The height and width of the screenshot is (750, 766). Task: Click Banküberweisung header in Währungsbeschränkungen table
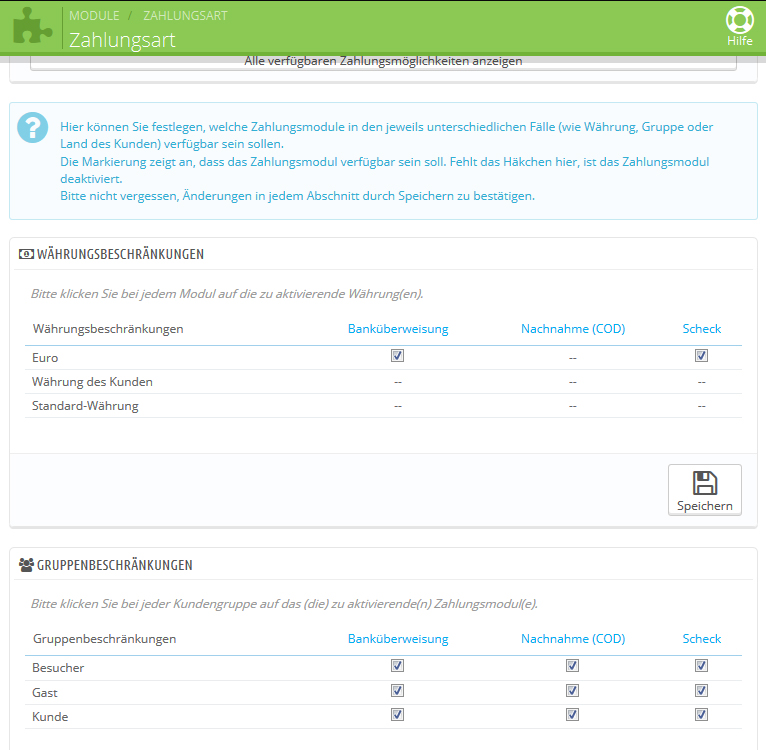pos(398,329)
